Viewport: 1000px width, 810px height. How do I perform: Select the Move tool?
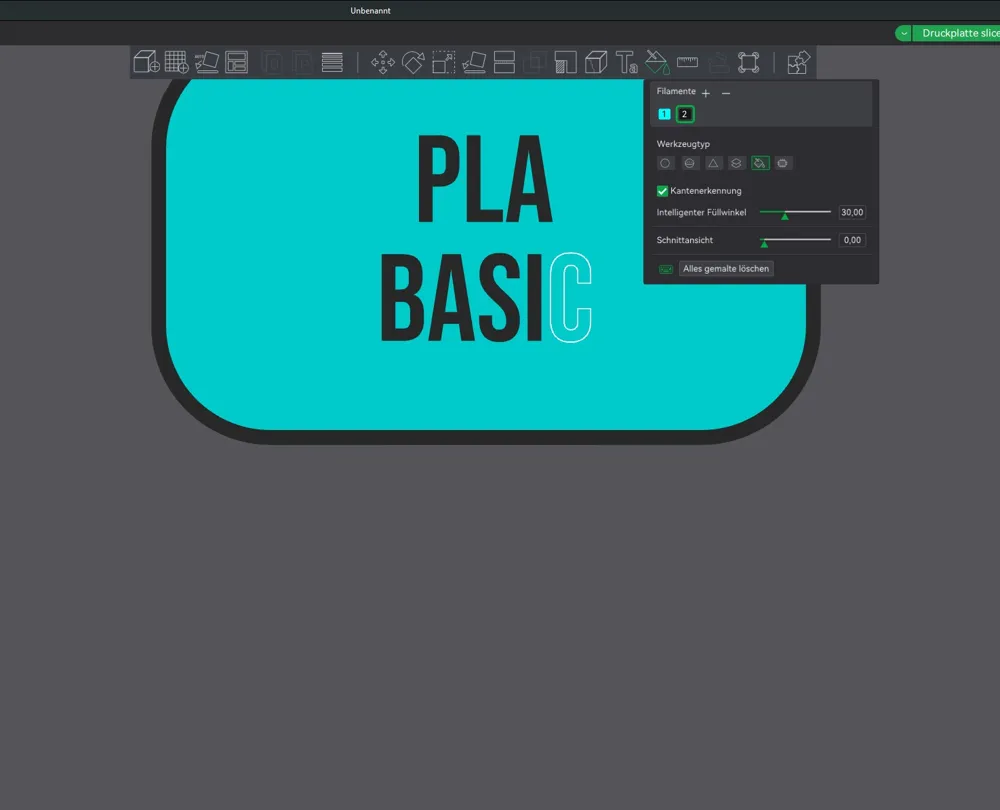tap(383, 62)
